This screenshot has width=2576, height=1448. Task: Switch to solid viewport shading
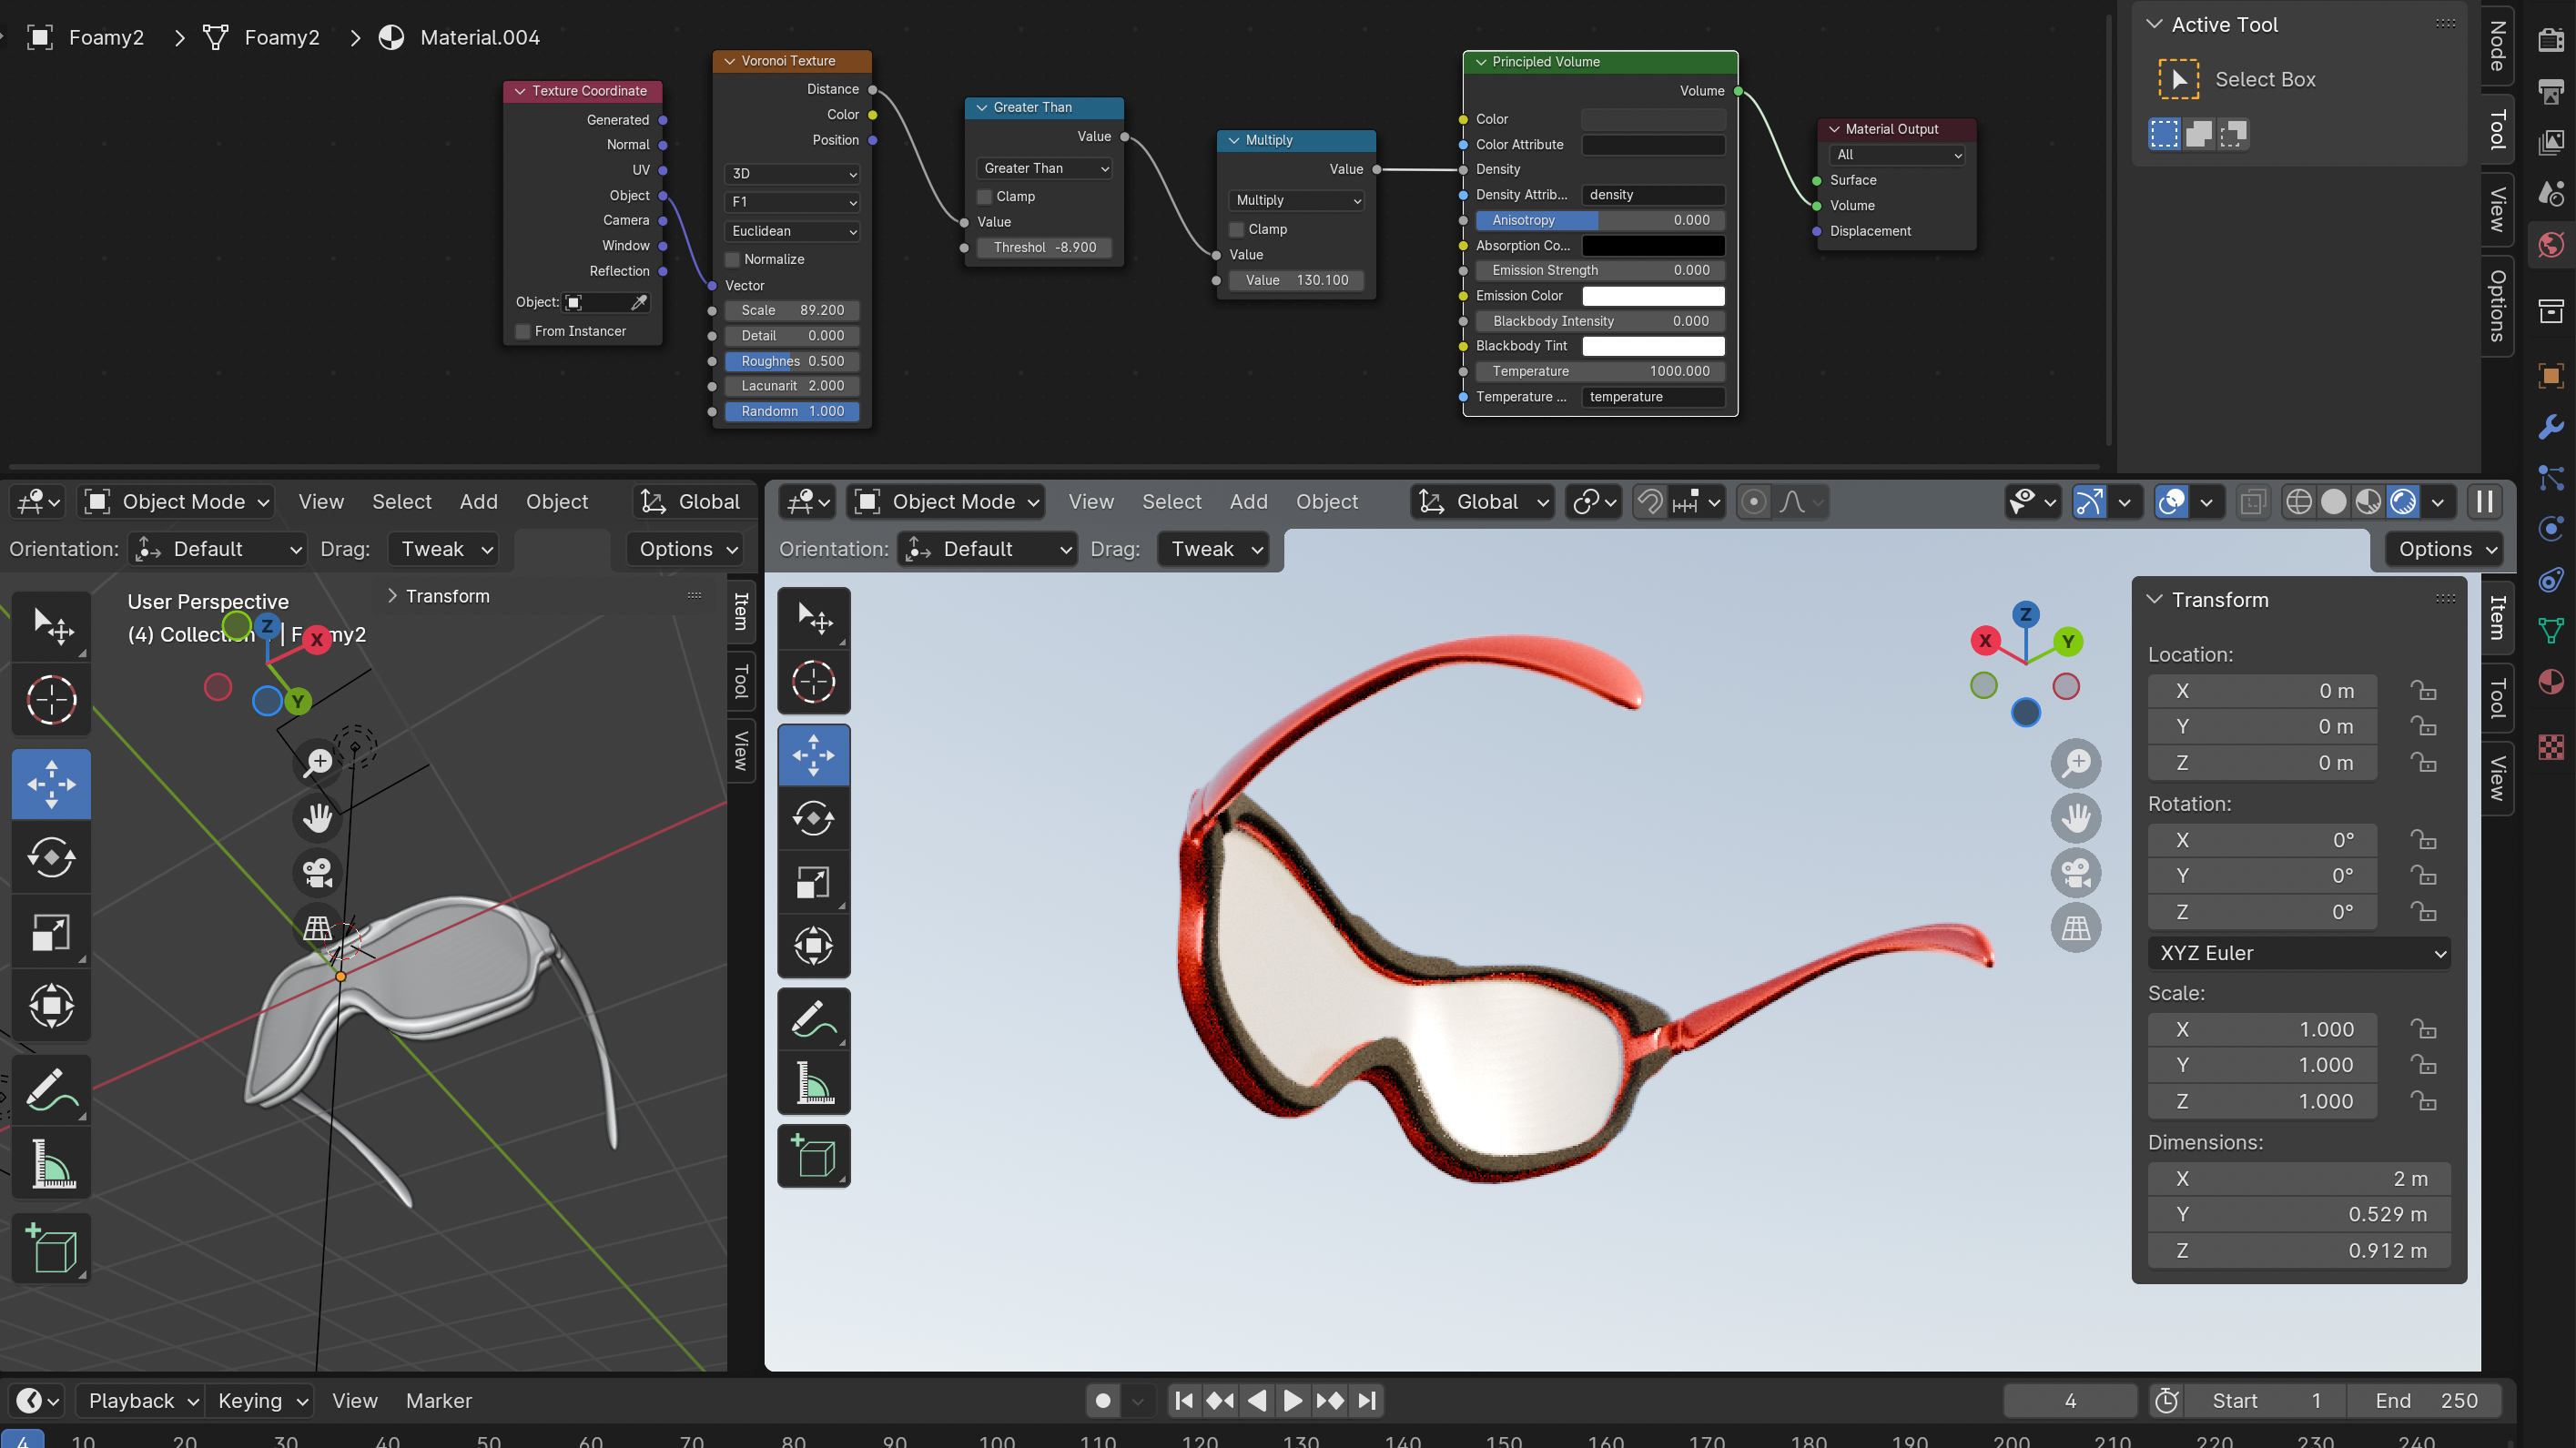2333,502
